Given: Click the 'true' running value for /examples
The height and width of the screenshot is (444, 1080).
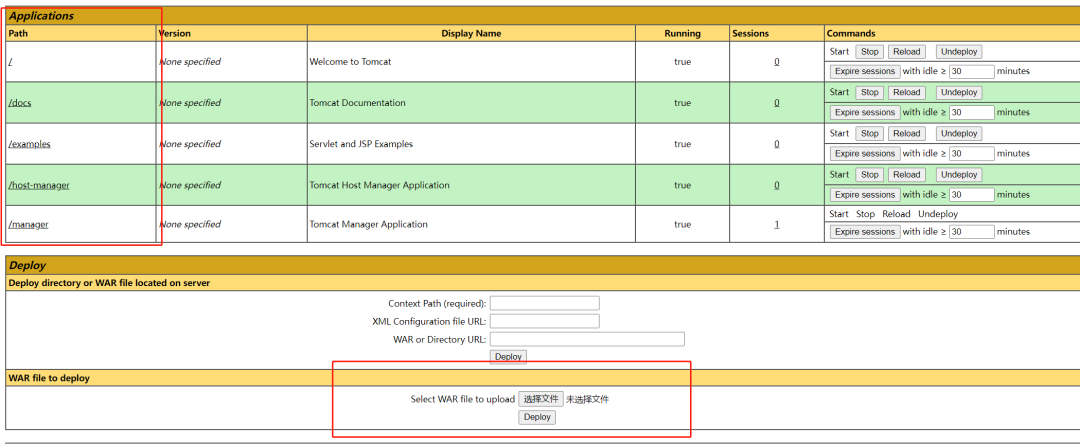Looking at the screenshot, I should click(683, 144).
